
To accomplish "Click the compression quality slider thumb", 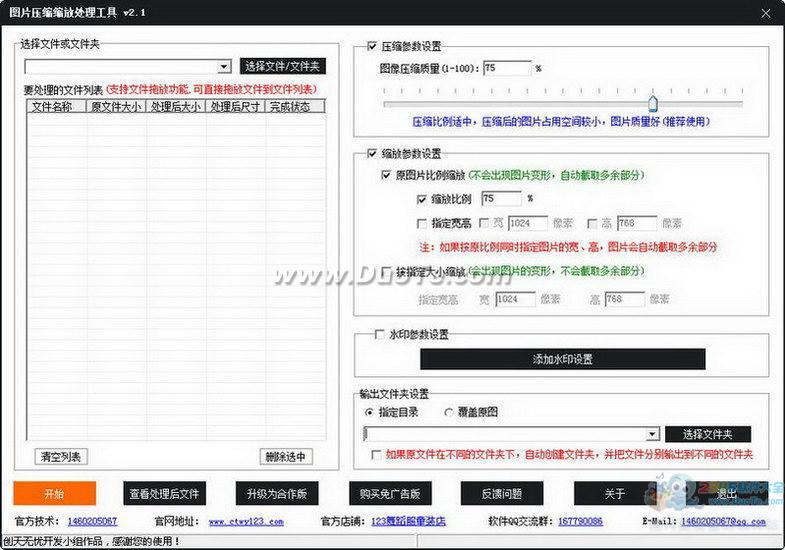I will (653, 103).
